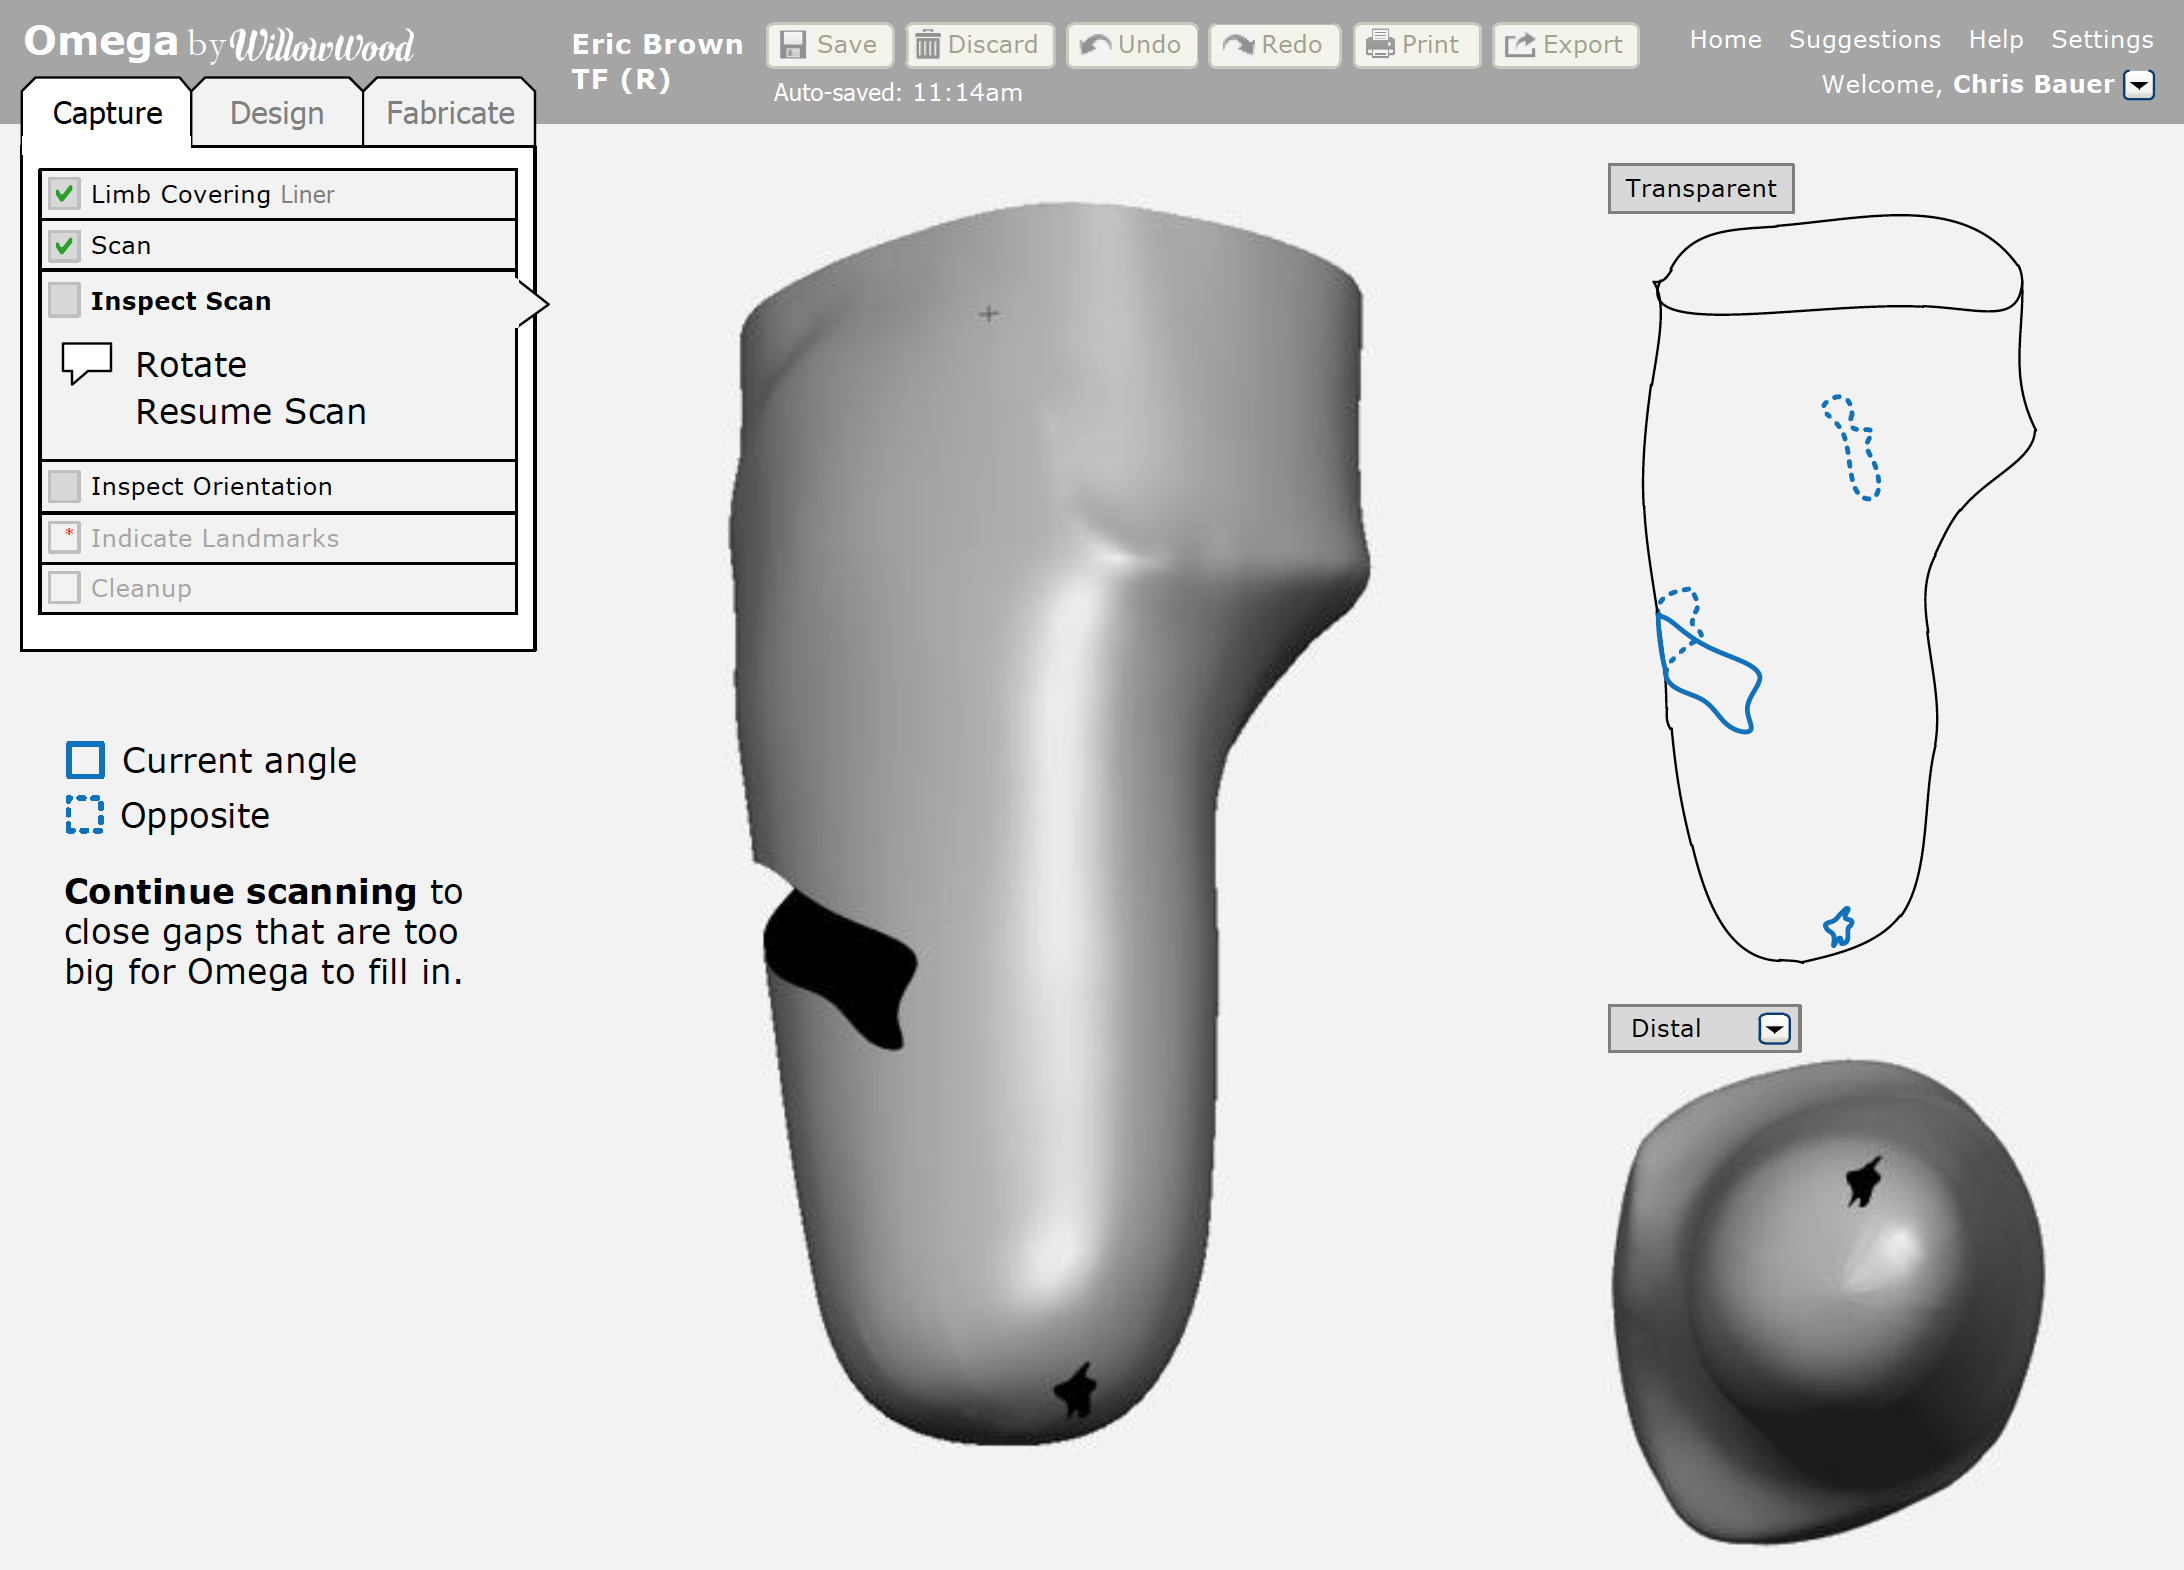Click the blue Current angle legend swatch

click(x=85, y=760)
